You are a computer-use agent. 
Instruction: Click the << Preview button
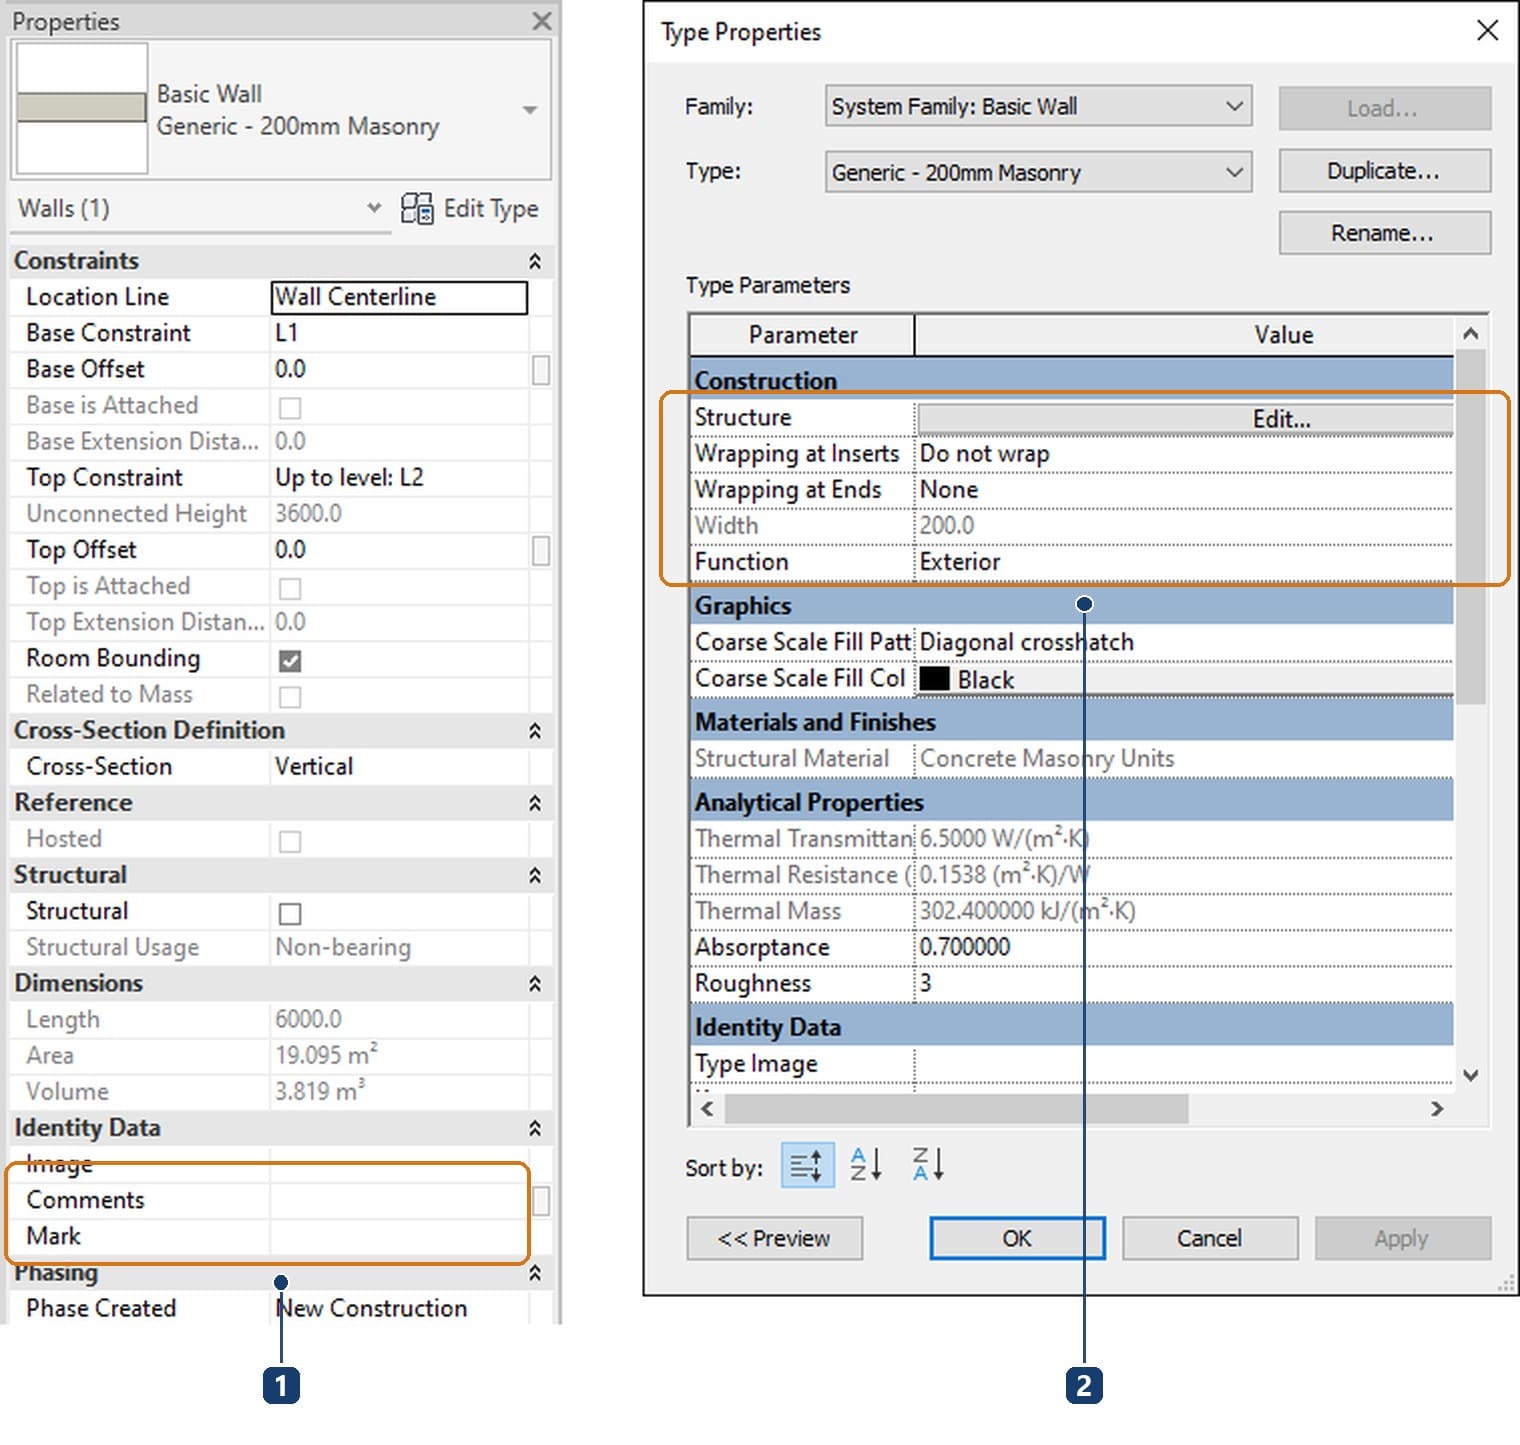[x=774, y=1238]
